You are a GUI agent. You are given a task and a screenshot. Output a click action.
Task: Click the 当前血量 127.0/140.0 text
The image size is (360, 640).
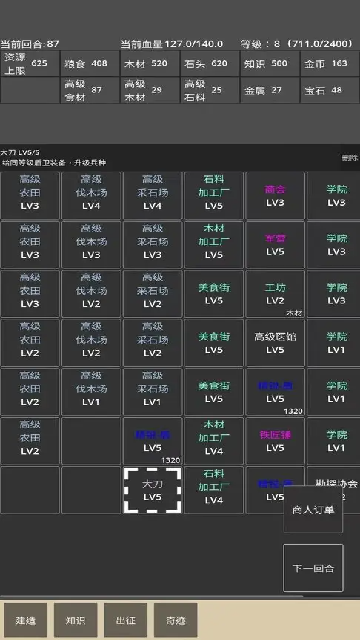pyautogui.click(x=171, y=44)
